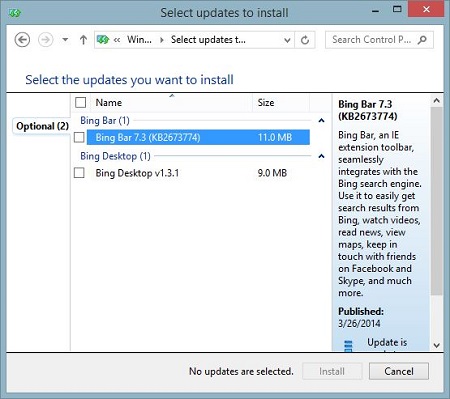This screenshot has height=399, width=450.
Task: Click the details pane scroll up arrow
Action: tap(437, 100)
